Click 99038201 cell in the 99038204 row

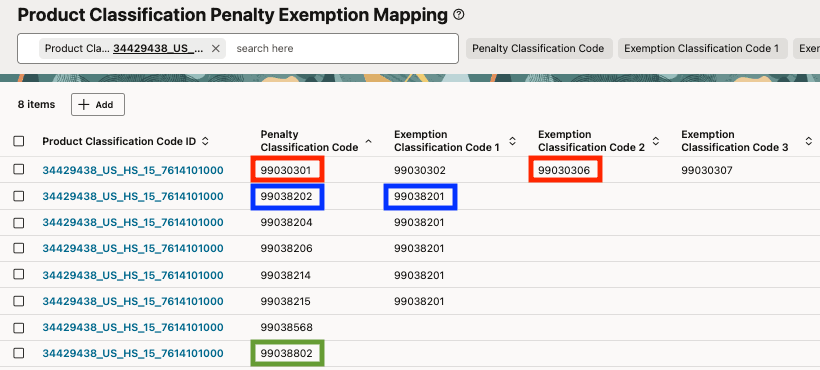419,223
